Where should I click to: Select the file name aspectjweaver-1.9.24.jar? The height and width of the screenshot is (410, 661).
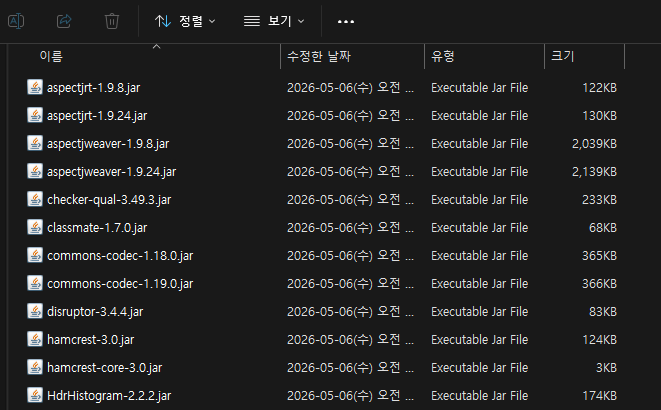[x=112, y=172]
